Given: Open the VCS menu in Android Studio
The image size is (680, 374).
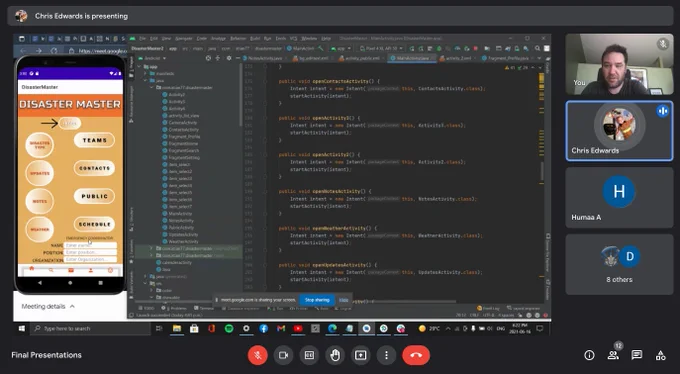Looking at the screenshot, I should 293,39.
